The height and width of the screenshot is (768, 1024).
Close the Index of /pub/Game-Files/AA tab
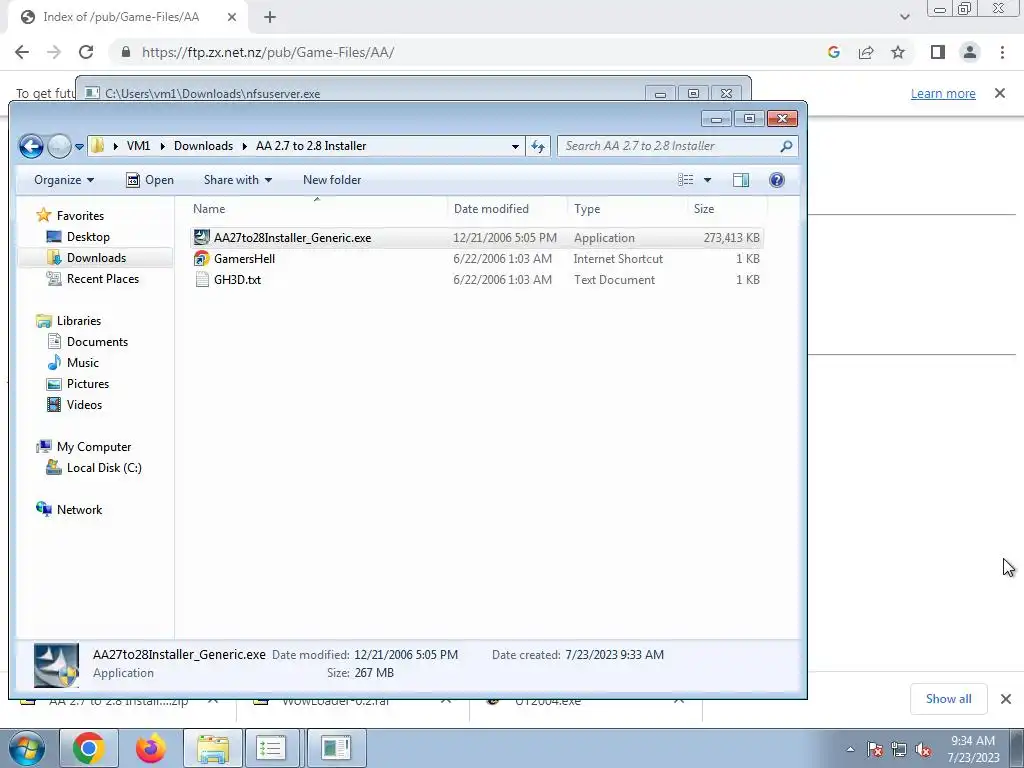(x=232, y=17)
